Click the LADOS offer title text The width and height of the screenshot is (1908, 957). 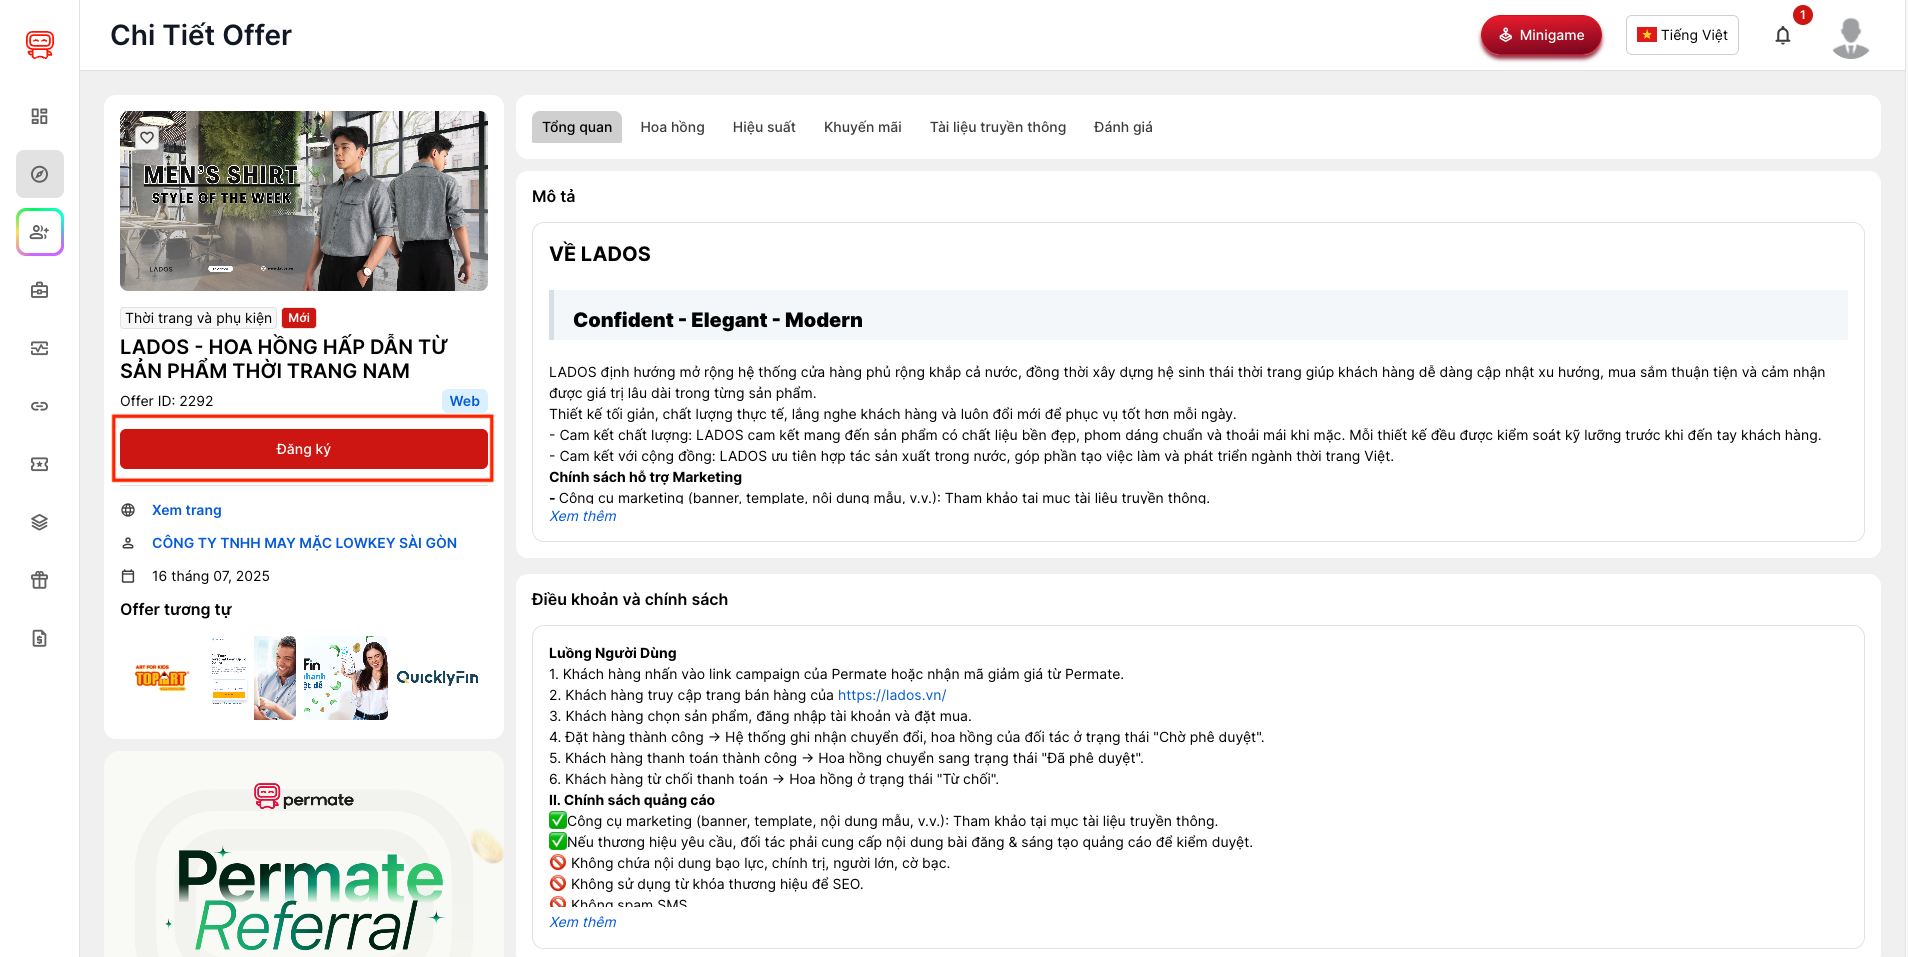click(x=284, y=359)
